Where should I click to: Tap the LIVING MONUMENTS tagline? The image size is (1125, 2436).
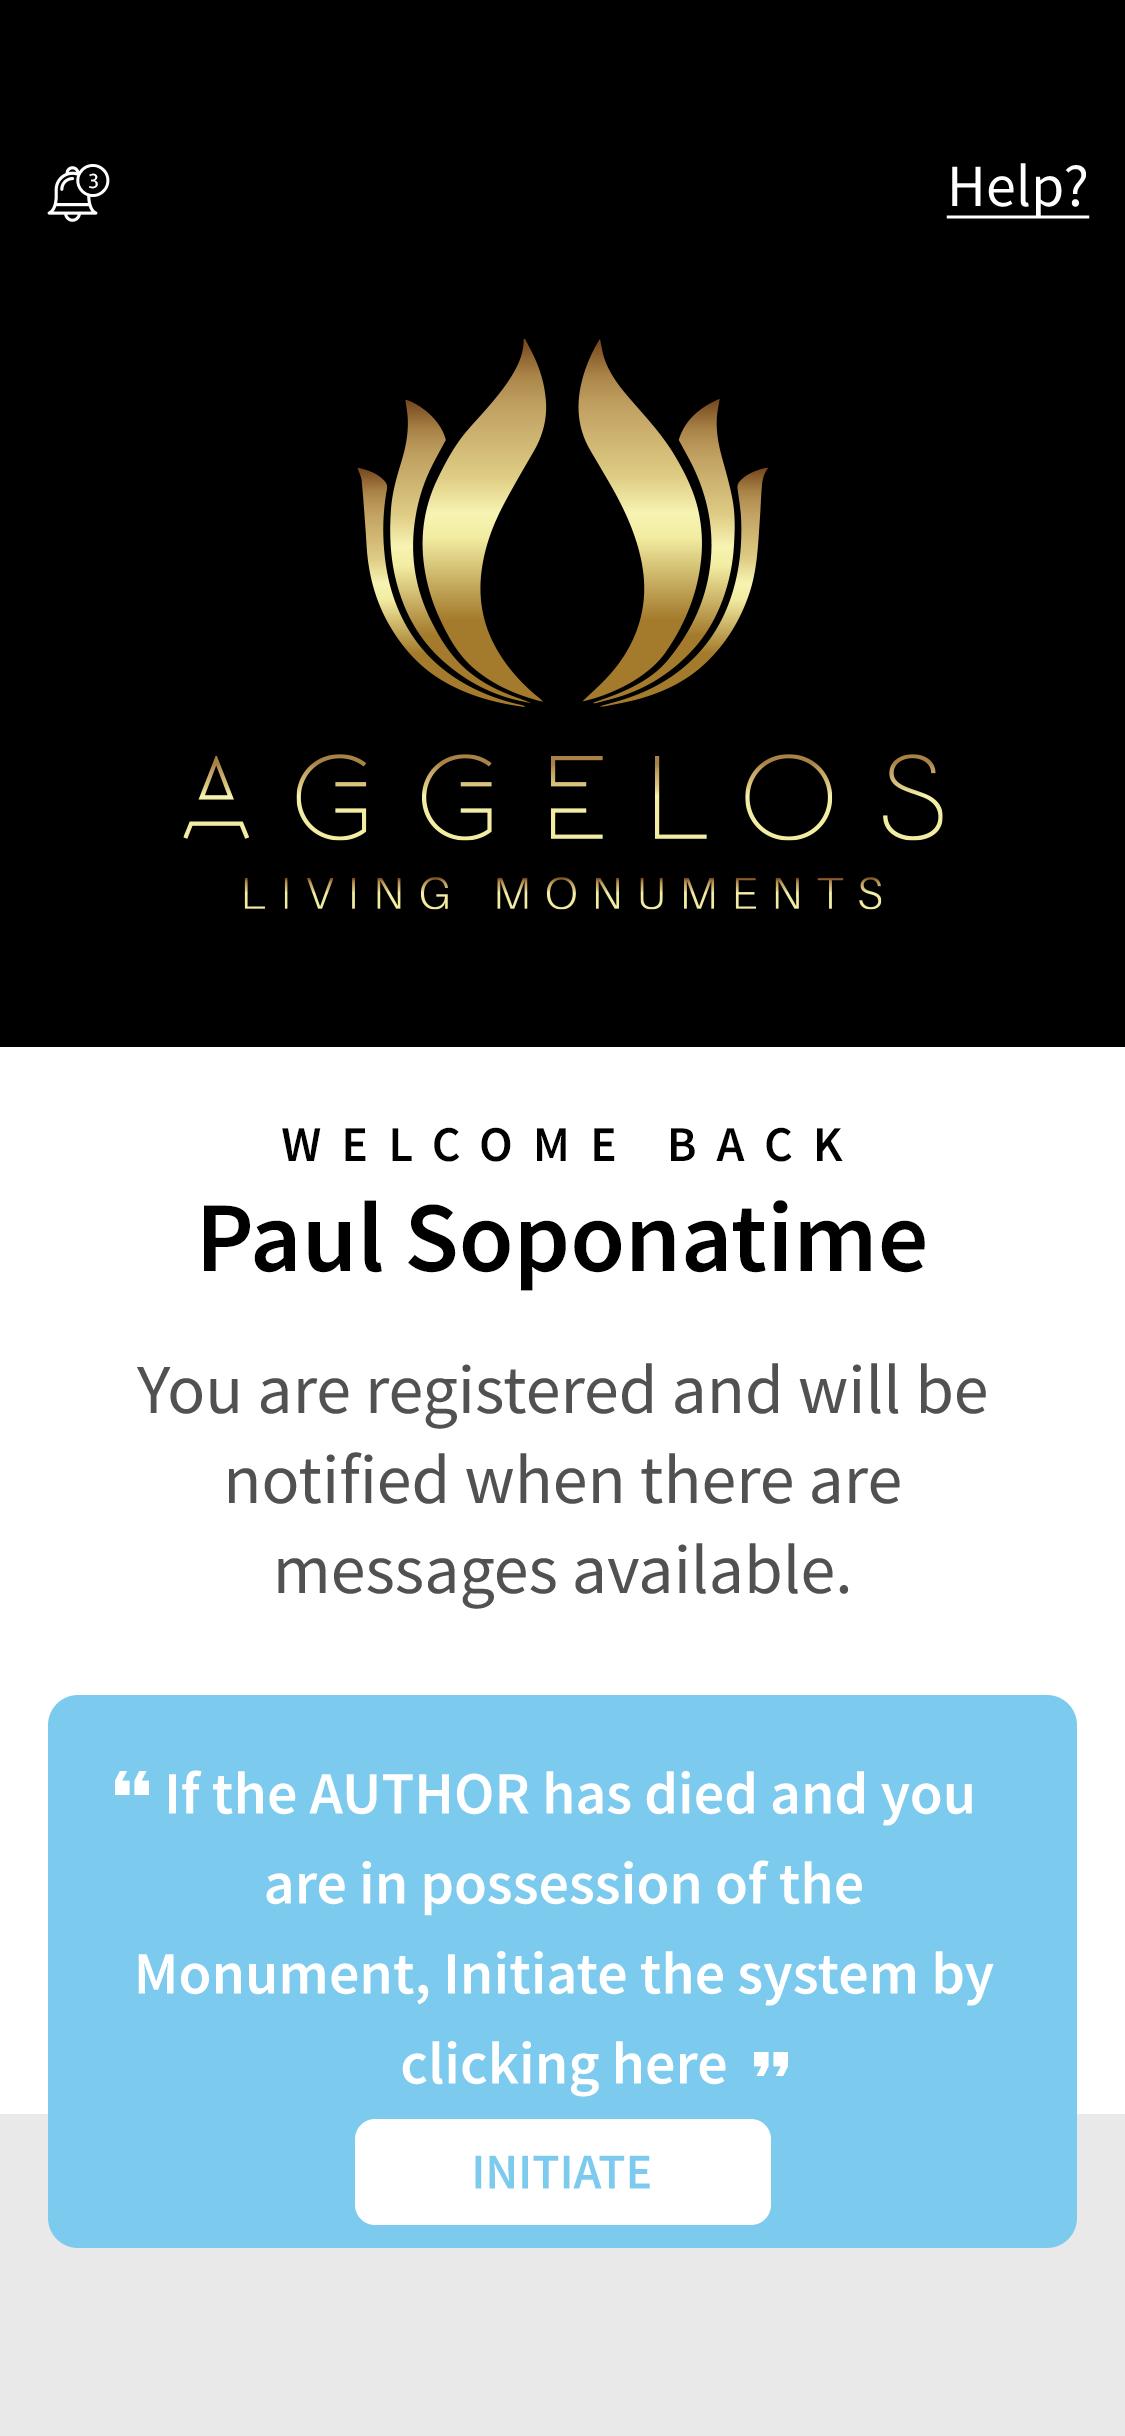(563, 894)
